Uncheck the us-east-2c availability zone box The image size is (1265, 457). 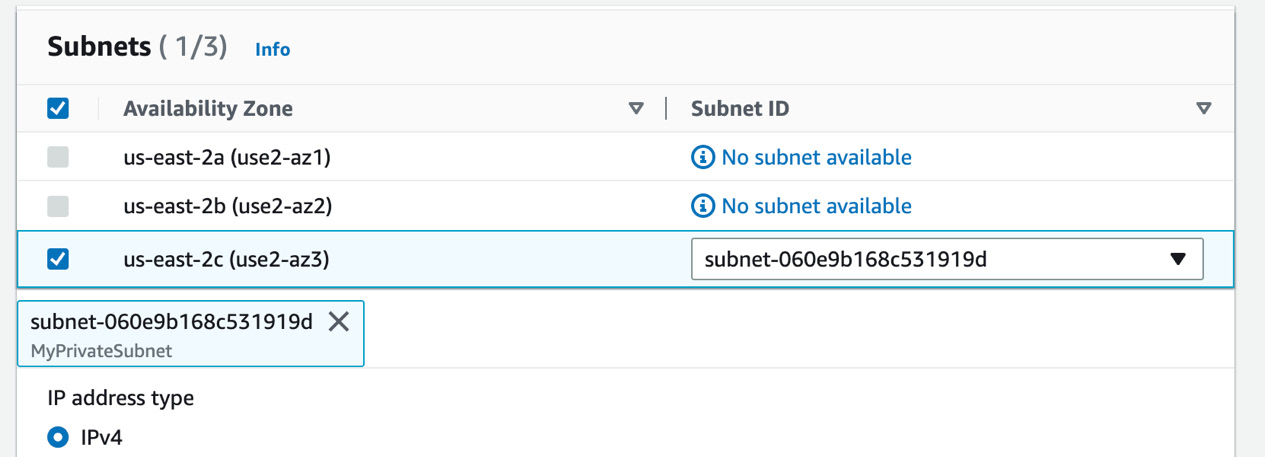pos(58,259)
